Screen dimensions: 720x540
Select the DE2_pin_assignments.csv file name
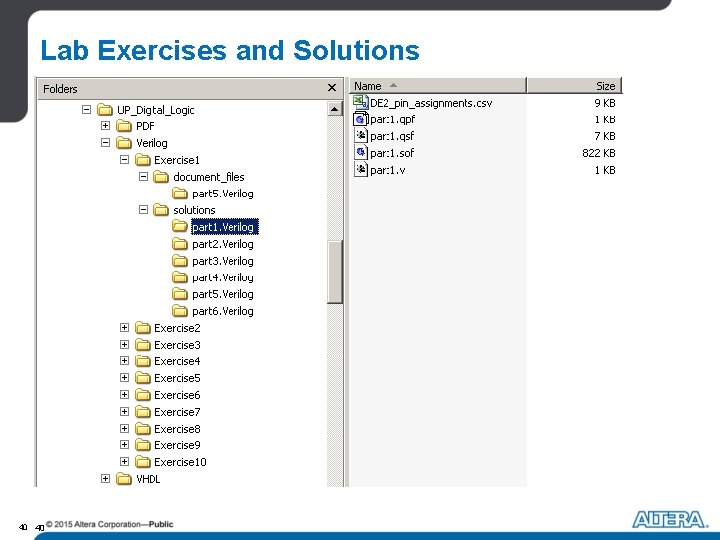pos(431,103)
